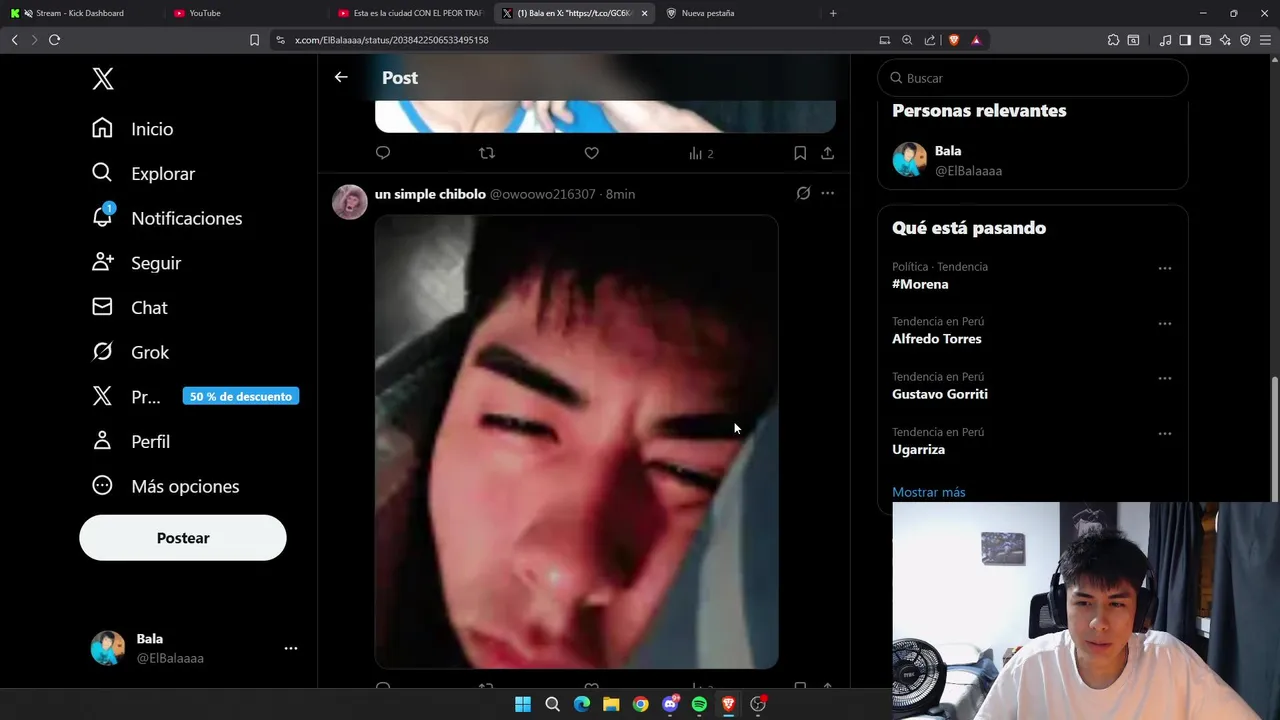Toggle the browser sidebar panel

(1185, 40)
